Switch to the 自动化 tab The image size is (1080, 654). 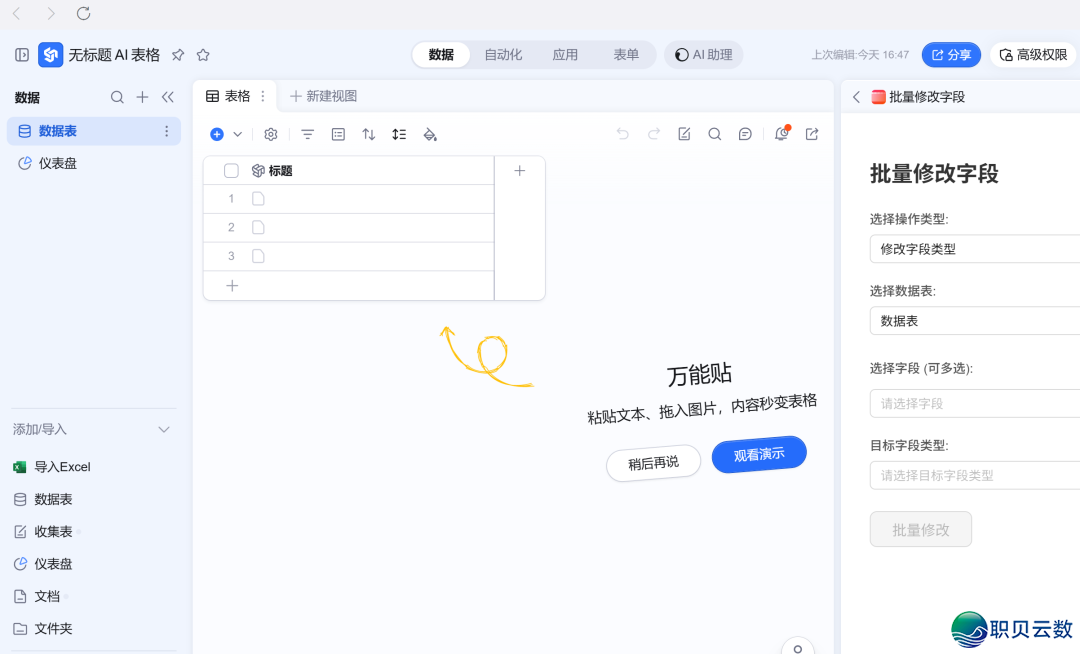coord(503,55)
